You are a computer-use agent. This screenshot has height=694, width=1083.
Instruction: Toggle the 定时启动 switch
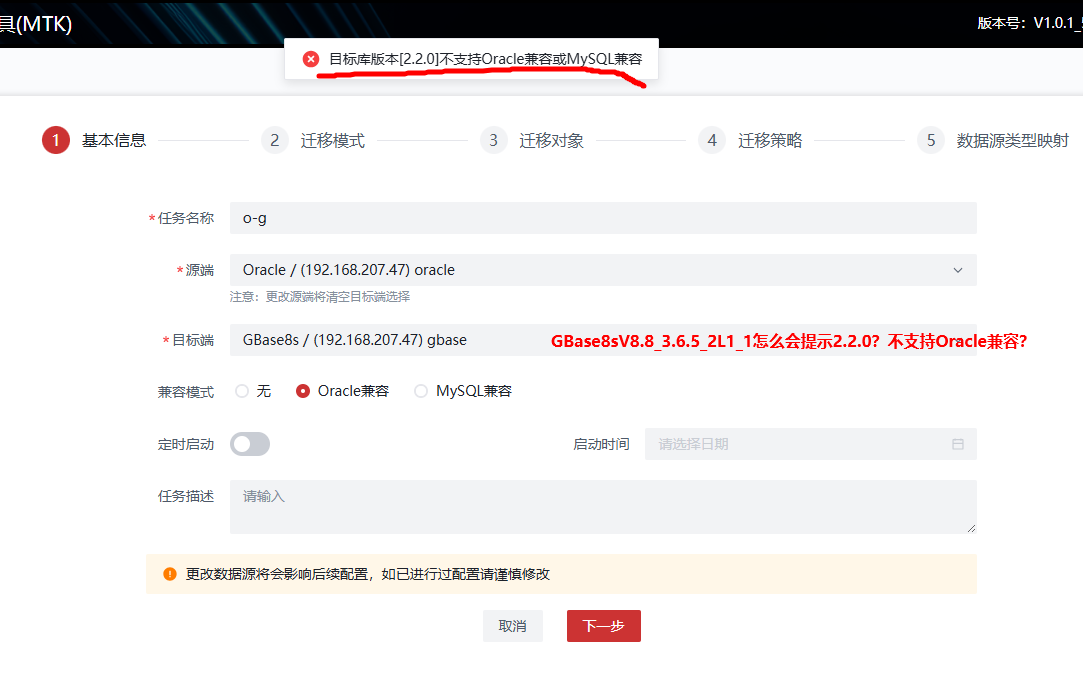(249, 444)
